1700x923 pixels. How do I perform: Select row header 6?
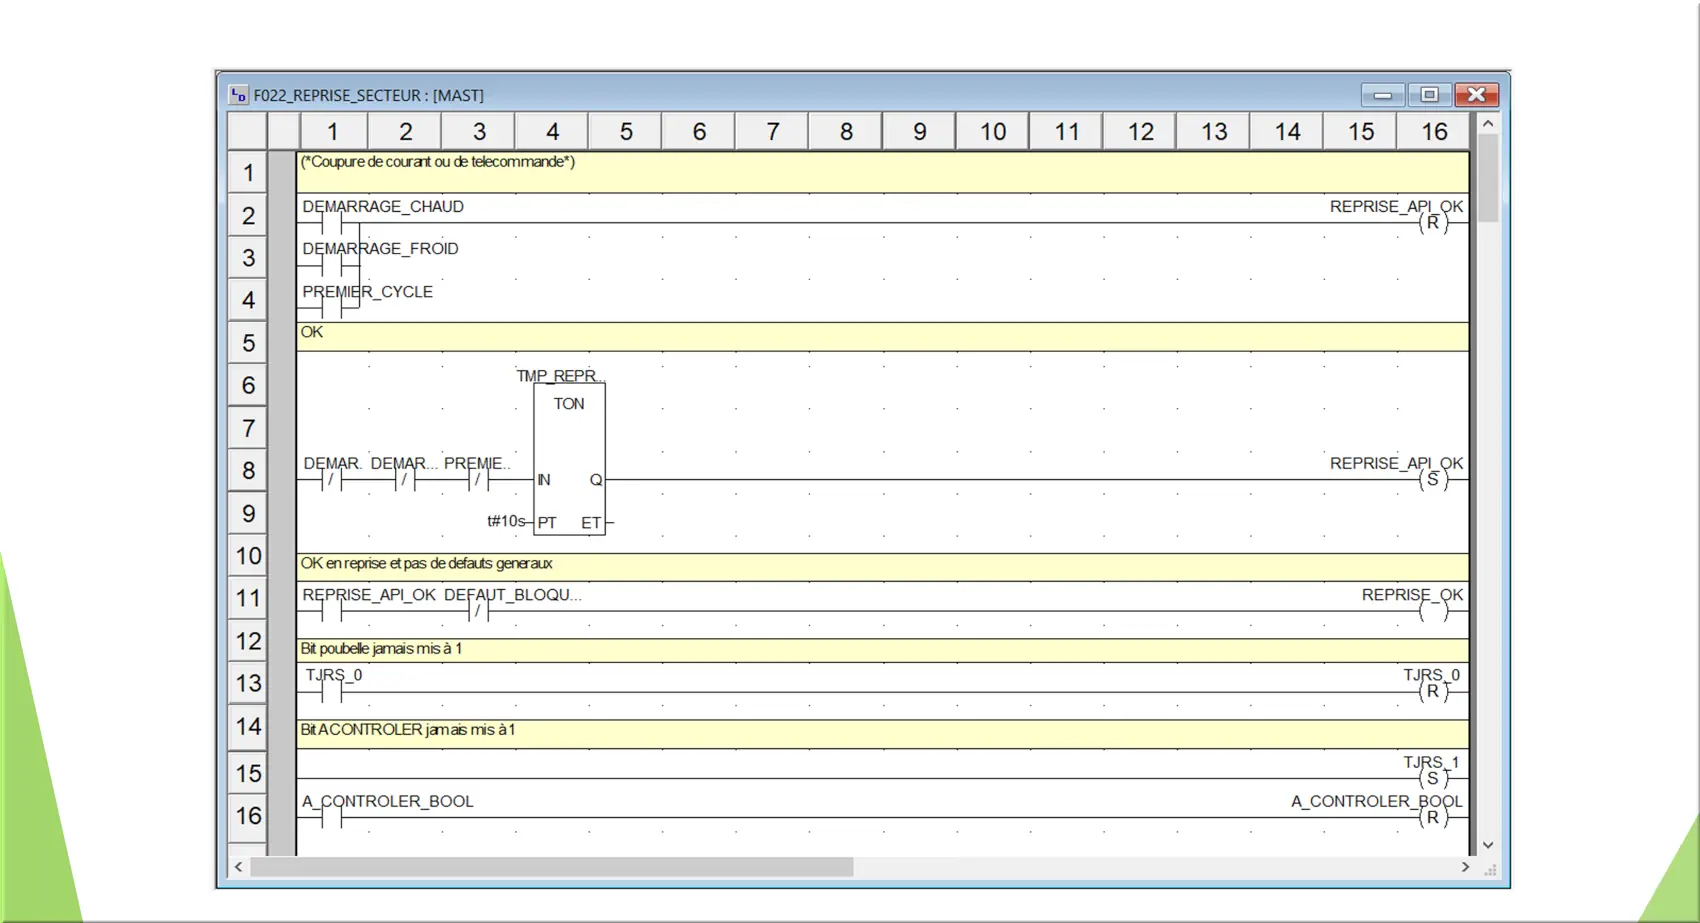click(x=247, y=385)
